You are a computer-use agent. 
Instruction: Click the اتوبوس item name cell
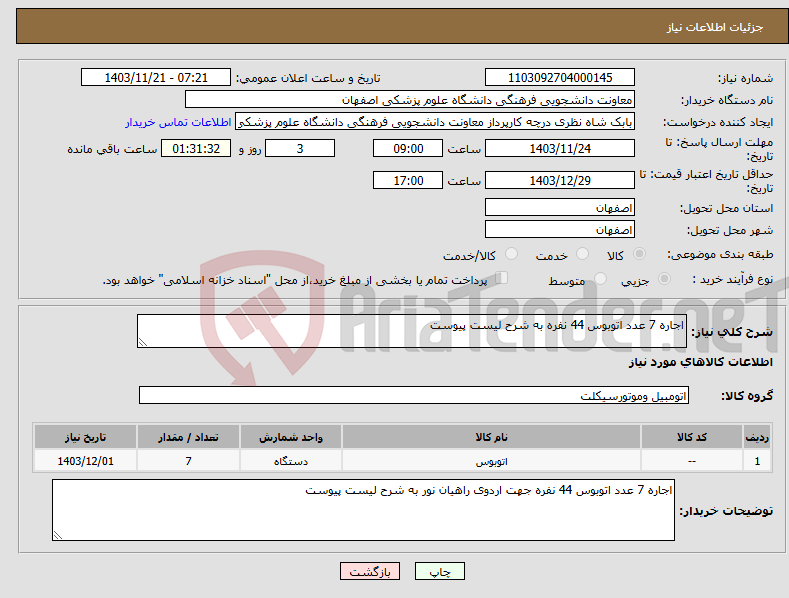coord(491,461)
